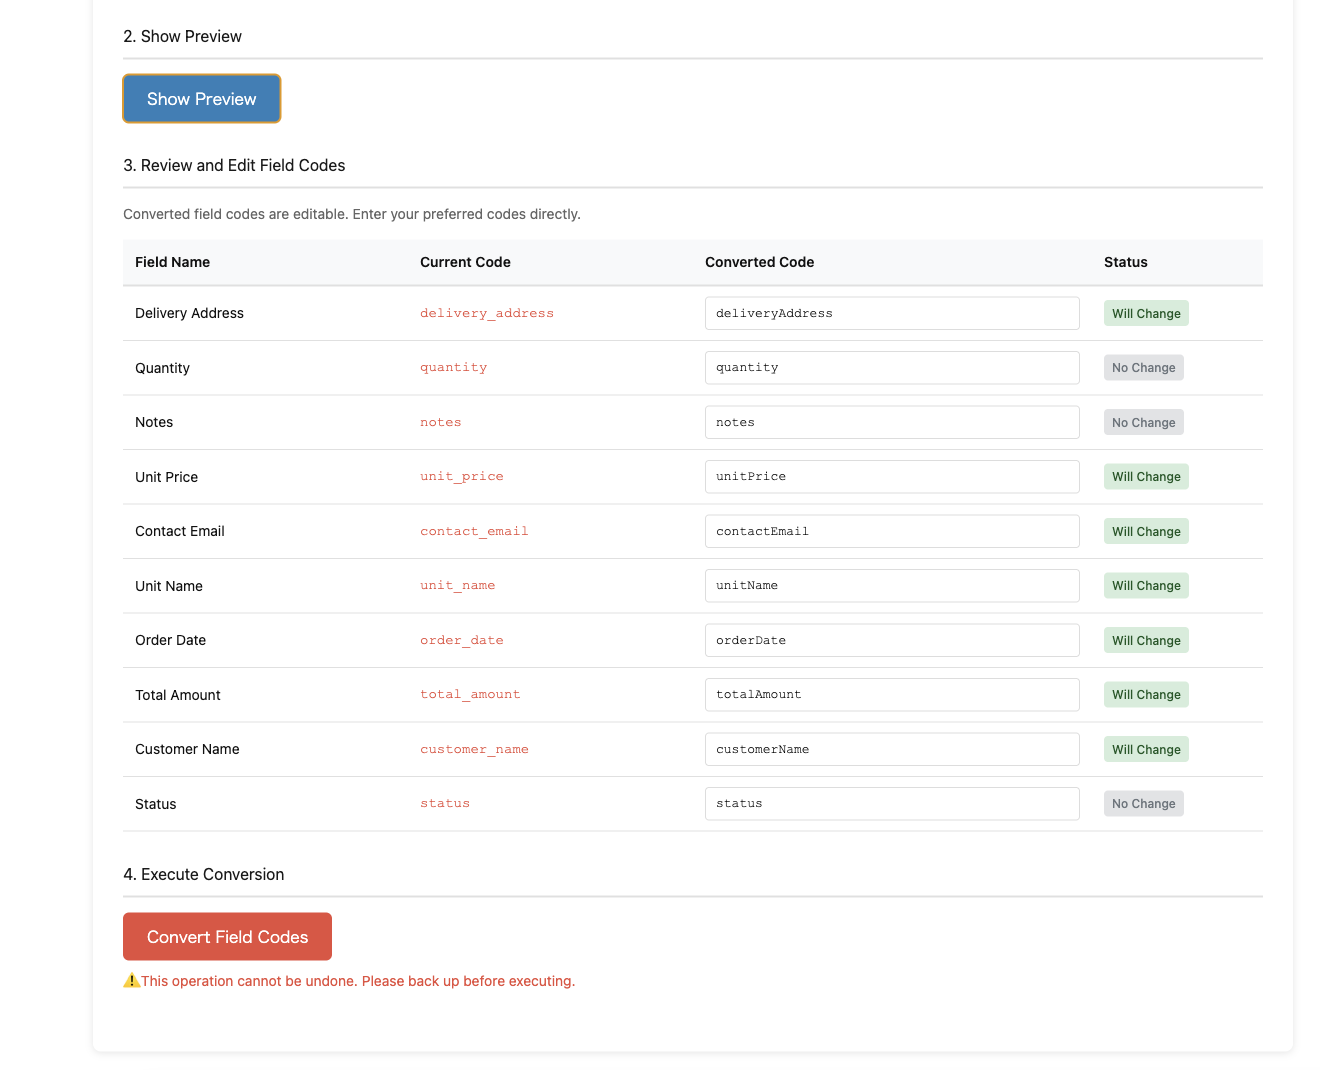
Task: Click No Change badge for Notes
Action: (1144, 422)
